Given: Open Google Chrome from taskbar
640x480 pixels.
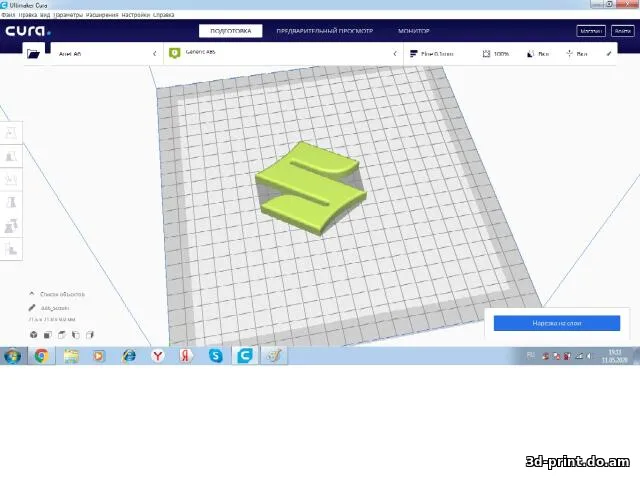Looking at the screenshot, I should tap(41, 356).
